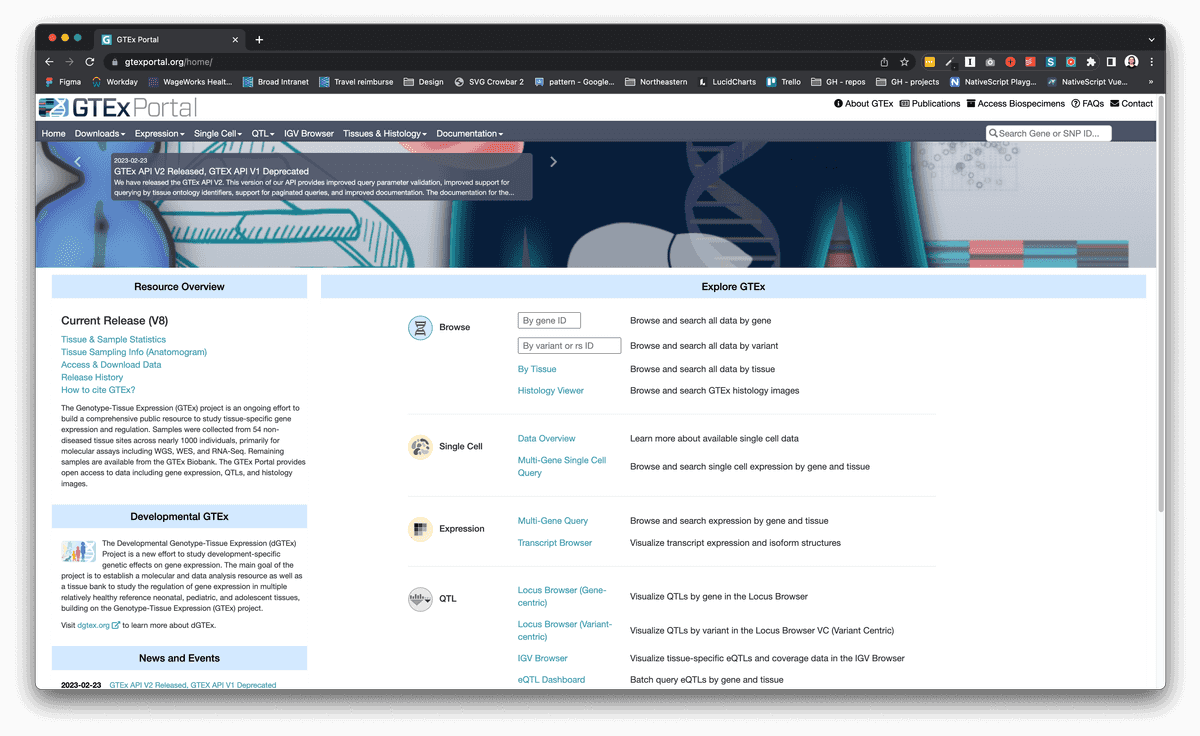Advance the news carousel with the right arrow
The height and width of the screenshot is (736, 1200).
pyautogui.click(x=553, y=160)
